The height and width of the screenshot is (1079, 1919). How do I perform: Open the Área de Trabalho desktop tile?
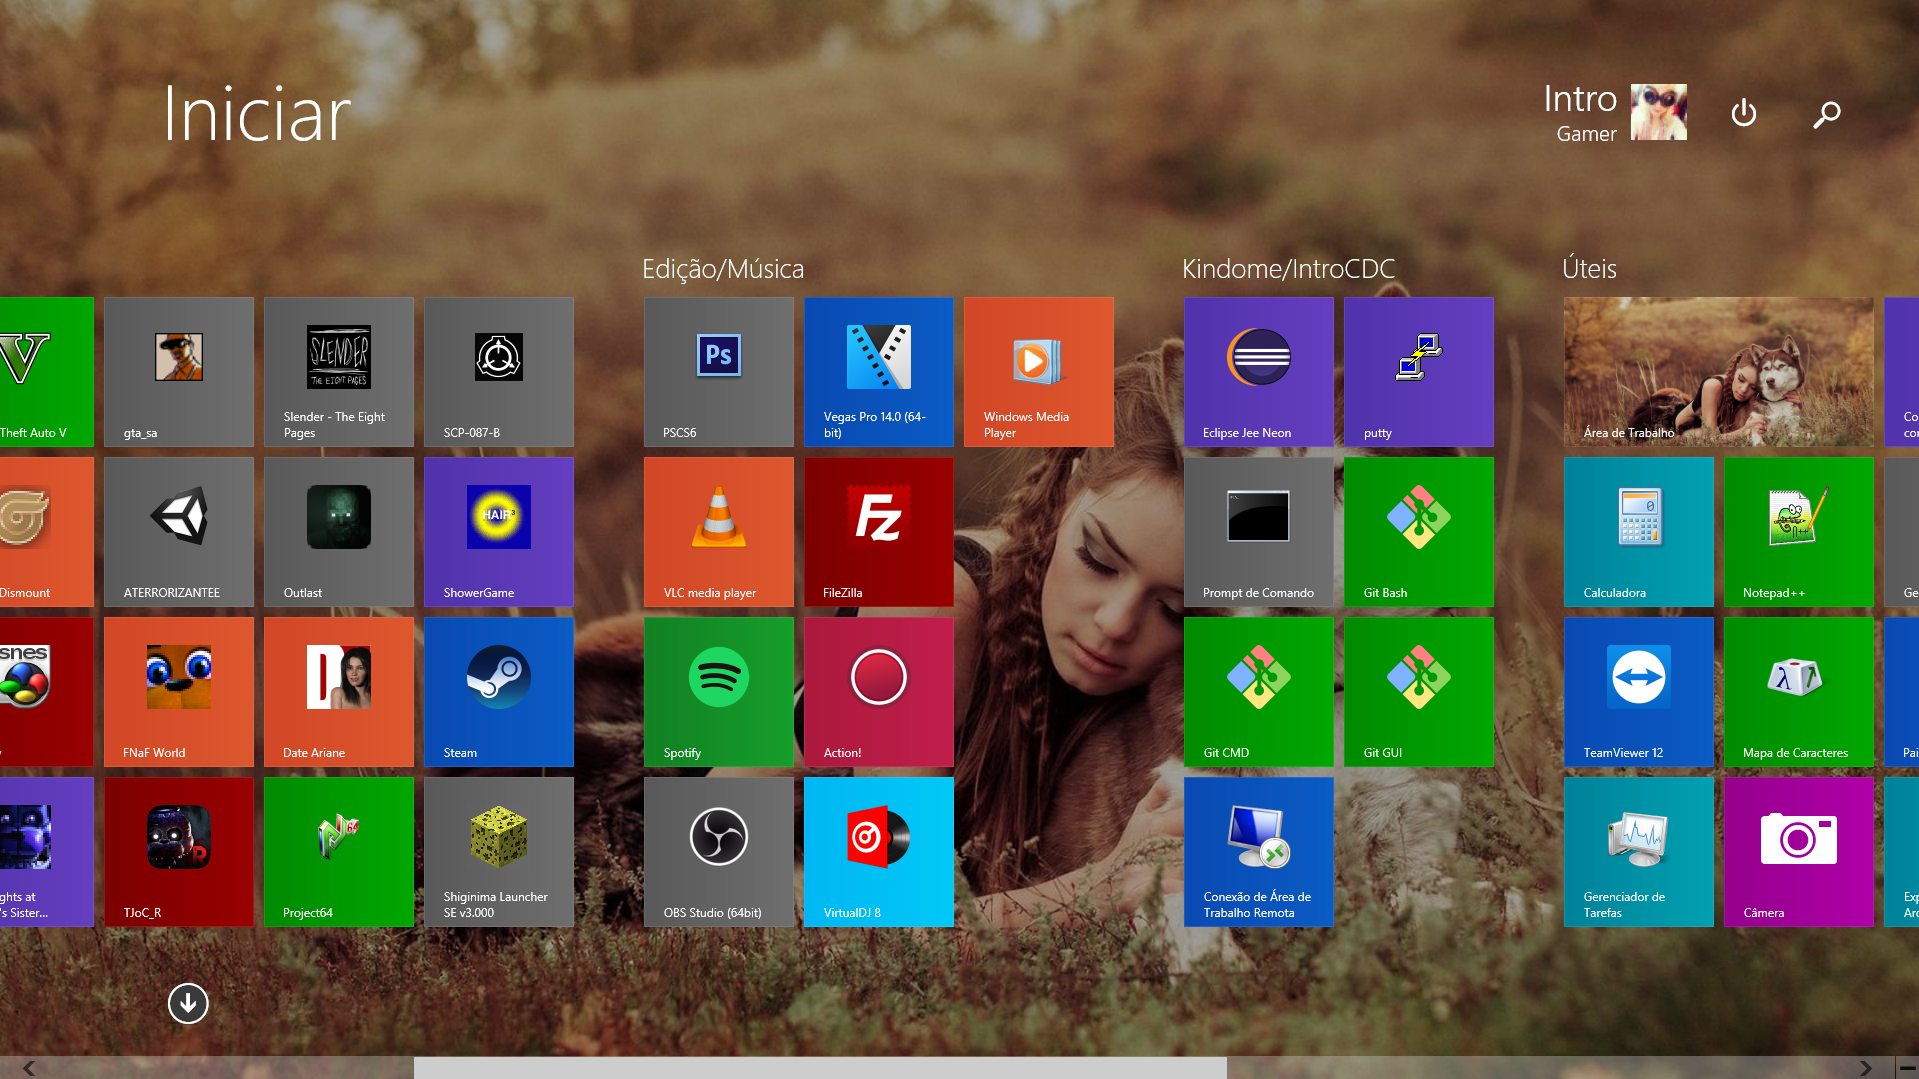1719,372
